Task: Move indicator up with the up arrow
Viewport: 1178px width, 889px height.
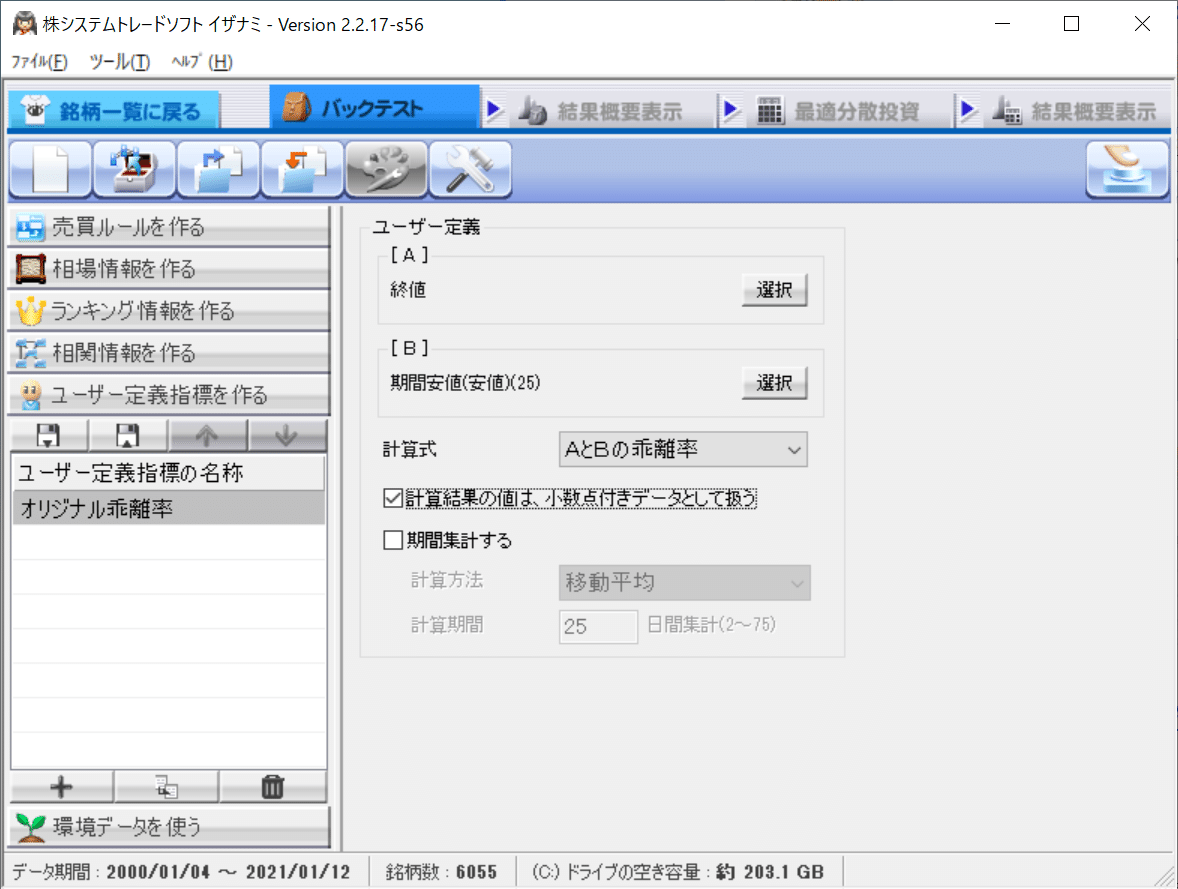Action: pyautogui.click(x=207, y=435)
